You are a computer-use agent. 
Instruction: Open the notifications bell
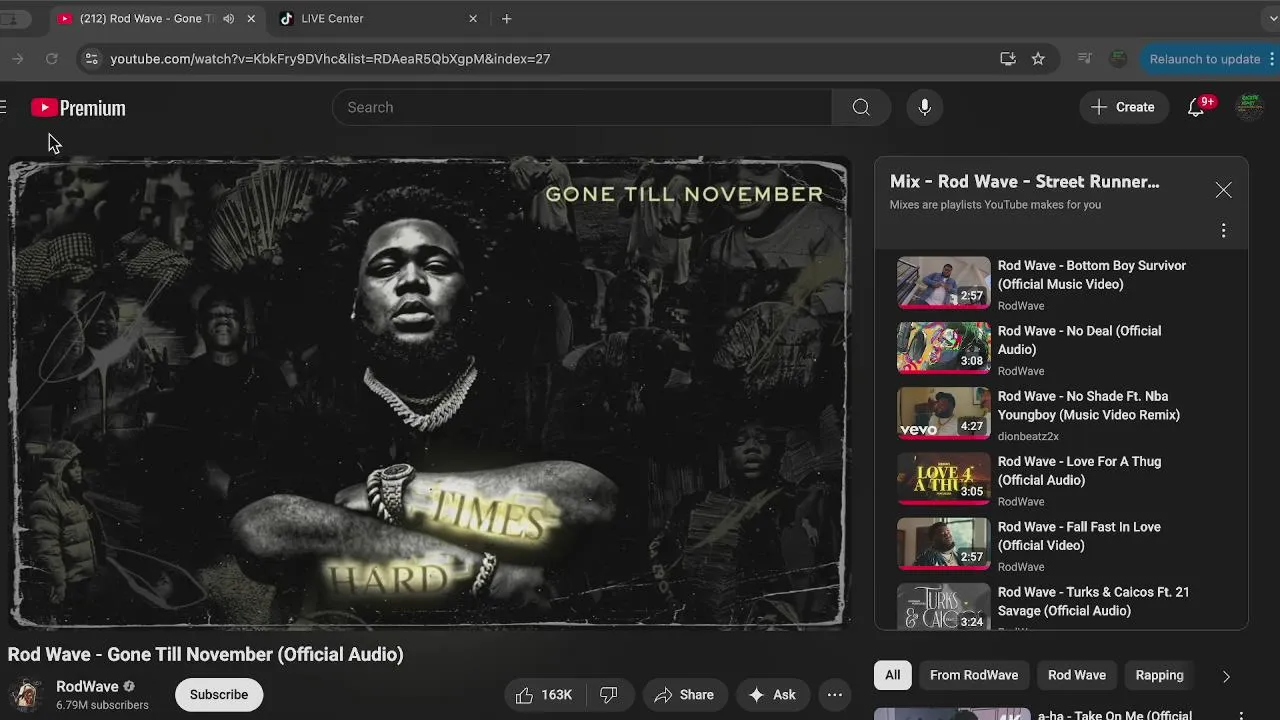pyautogui.click(x=1195, y=107)
